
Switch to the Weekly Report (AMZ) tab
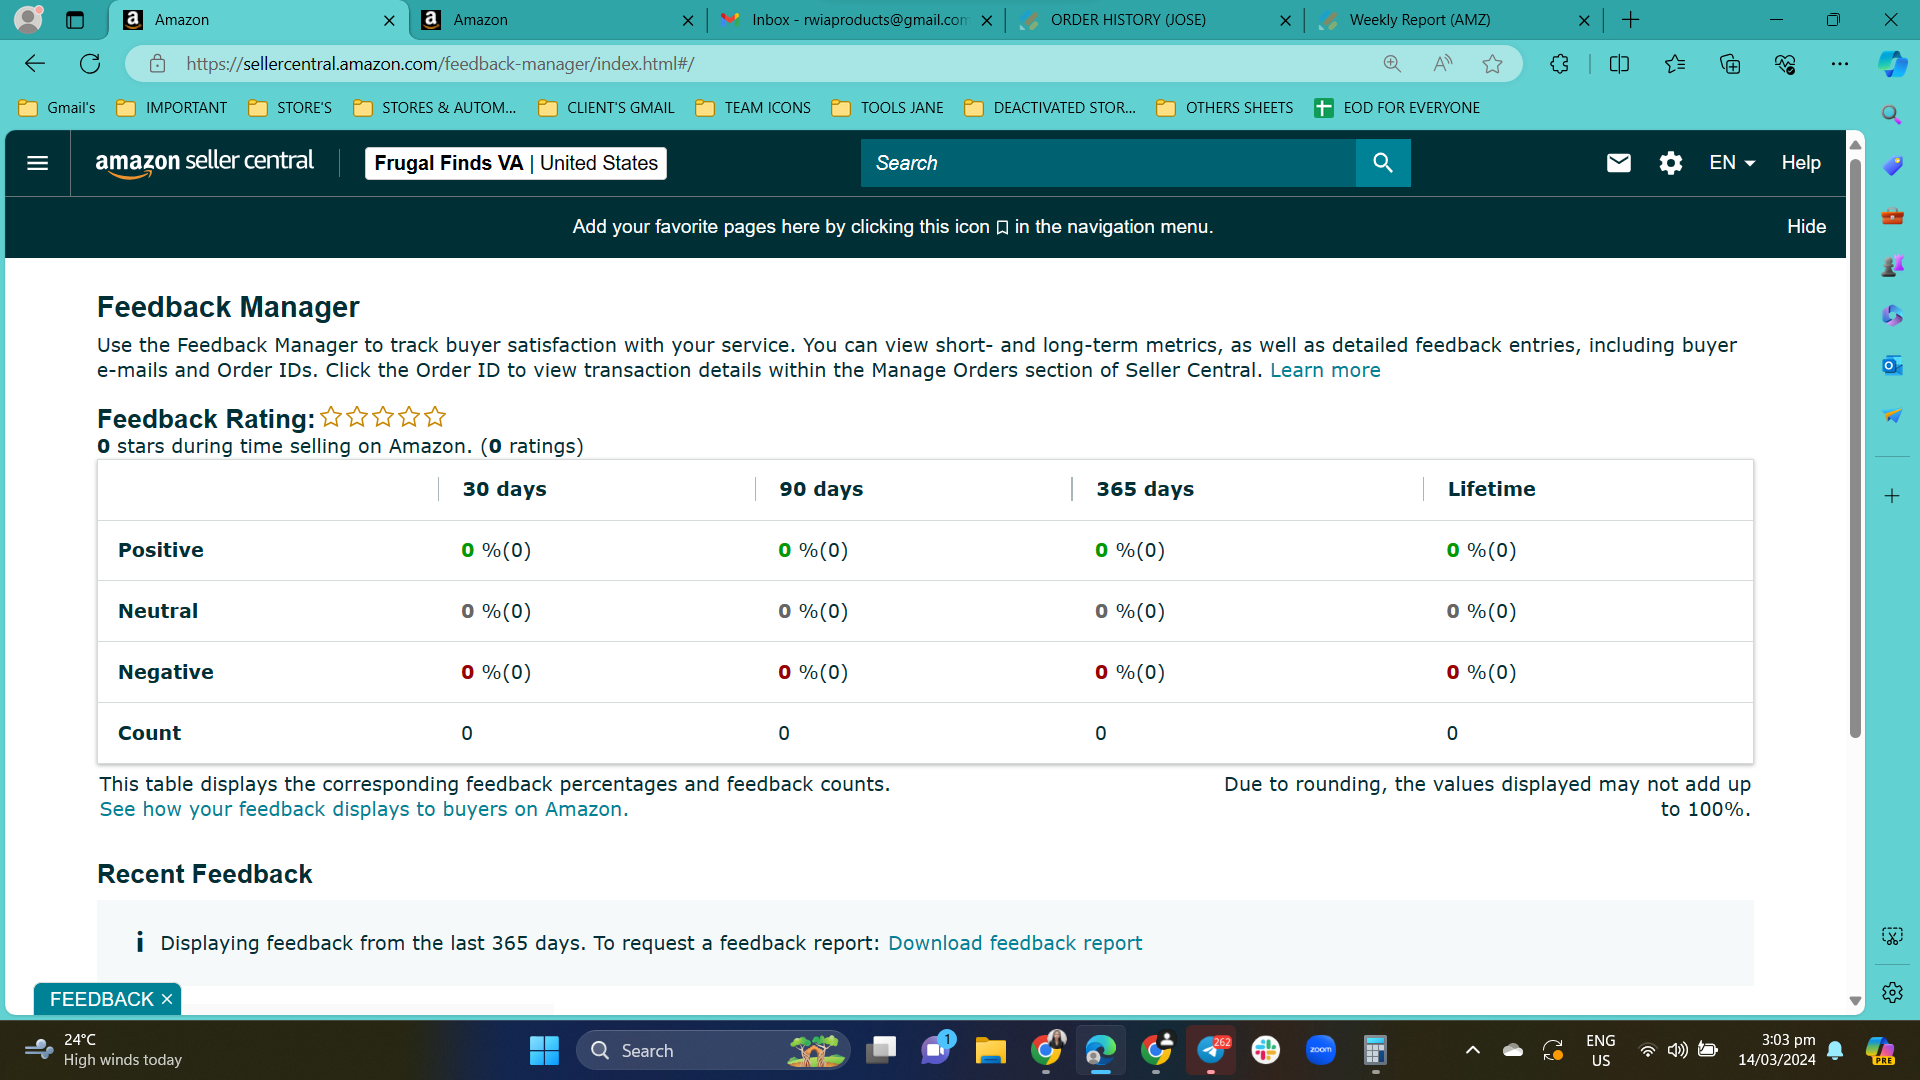click(1454, 20)
